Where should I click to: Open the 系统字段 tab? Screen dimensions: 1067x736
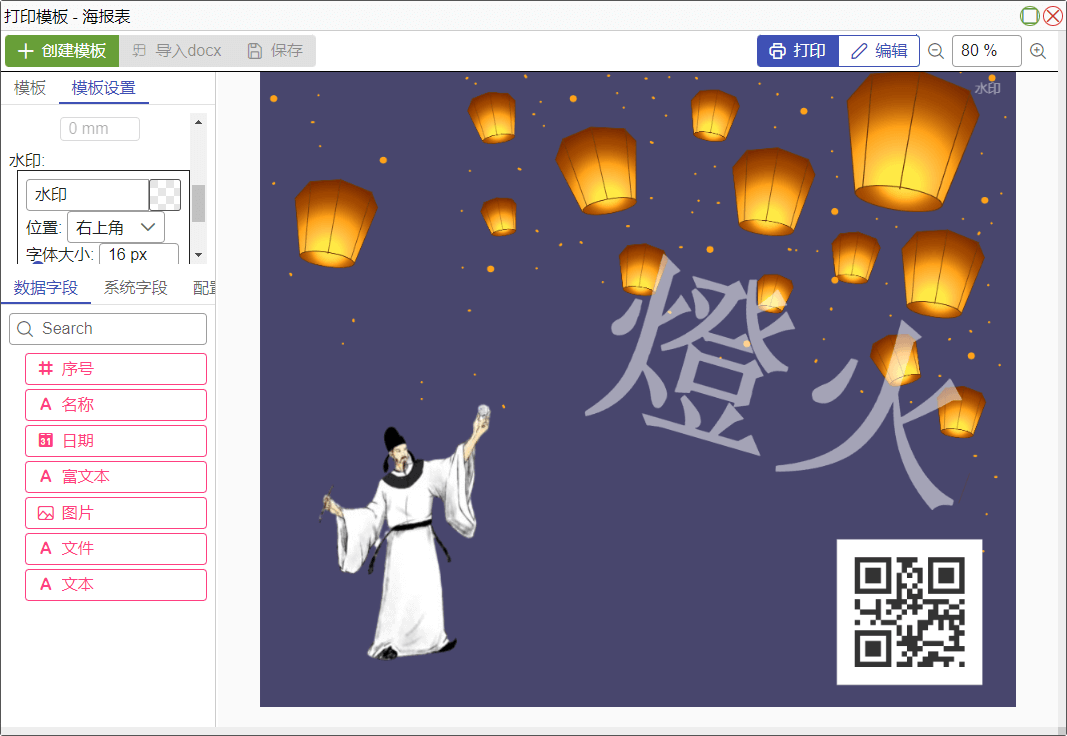pyautogui.click(x=136, y=288)
